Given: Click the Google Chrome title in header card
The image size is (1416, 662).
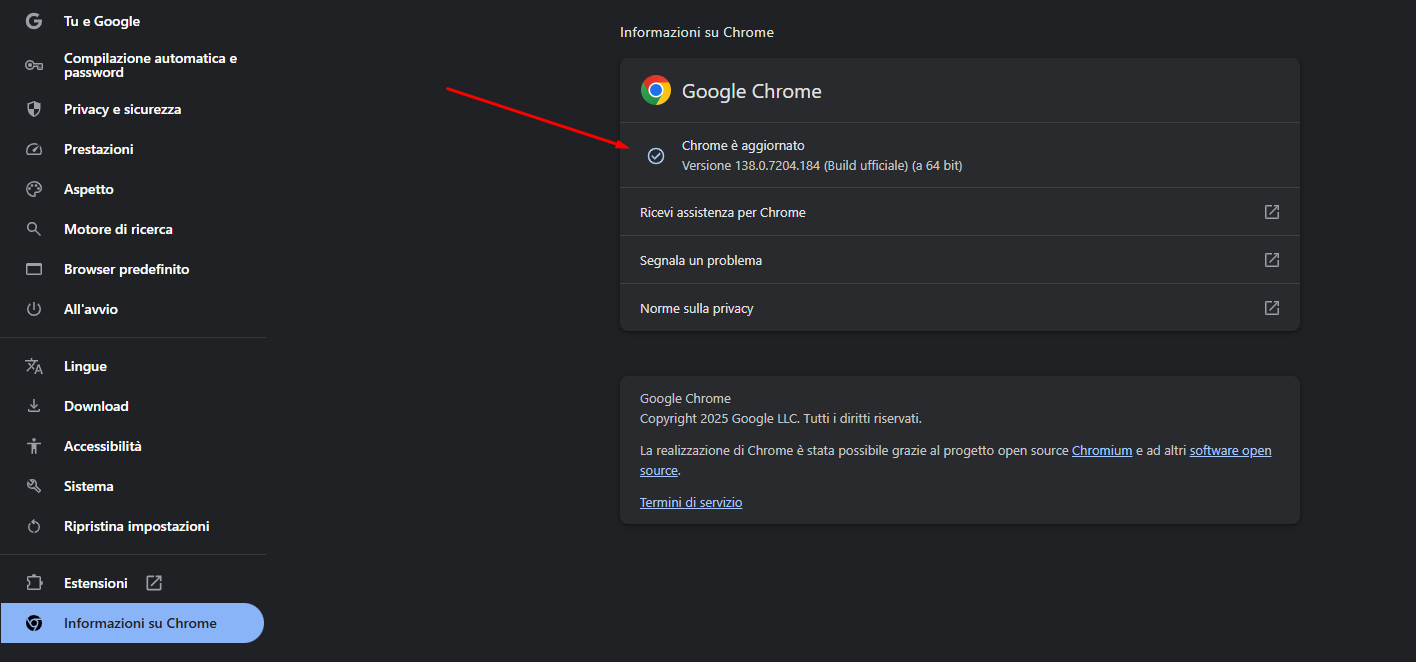Looking at the screenshot, I should (752, 91).
